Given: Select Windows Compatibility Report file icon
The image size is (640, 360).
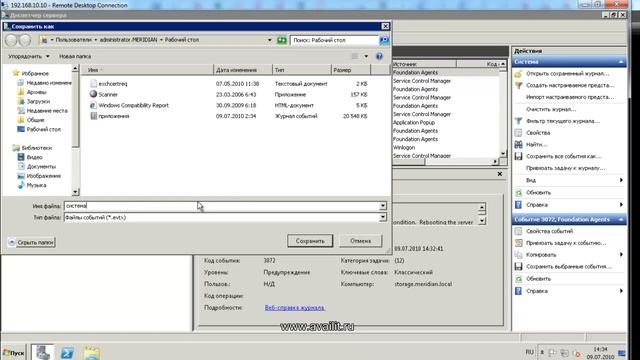Looking at the screenshot, I should 93,105.
